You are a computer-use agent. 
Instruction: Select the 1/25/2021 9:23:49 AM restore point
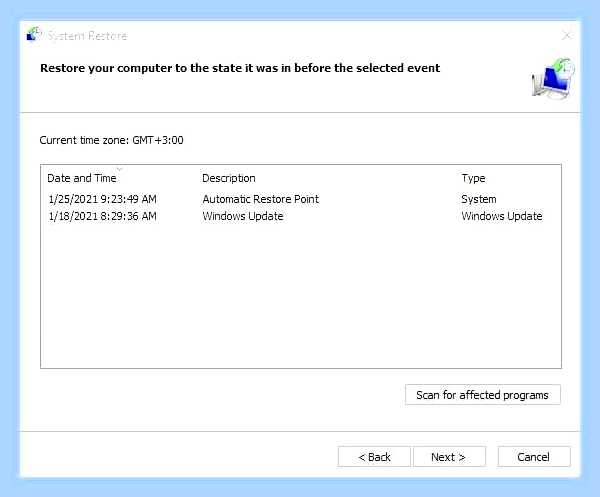[102, 199]
